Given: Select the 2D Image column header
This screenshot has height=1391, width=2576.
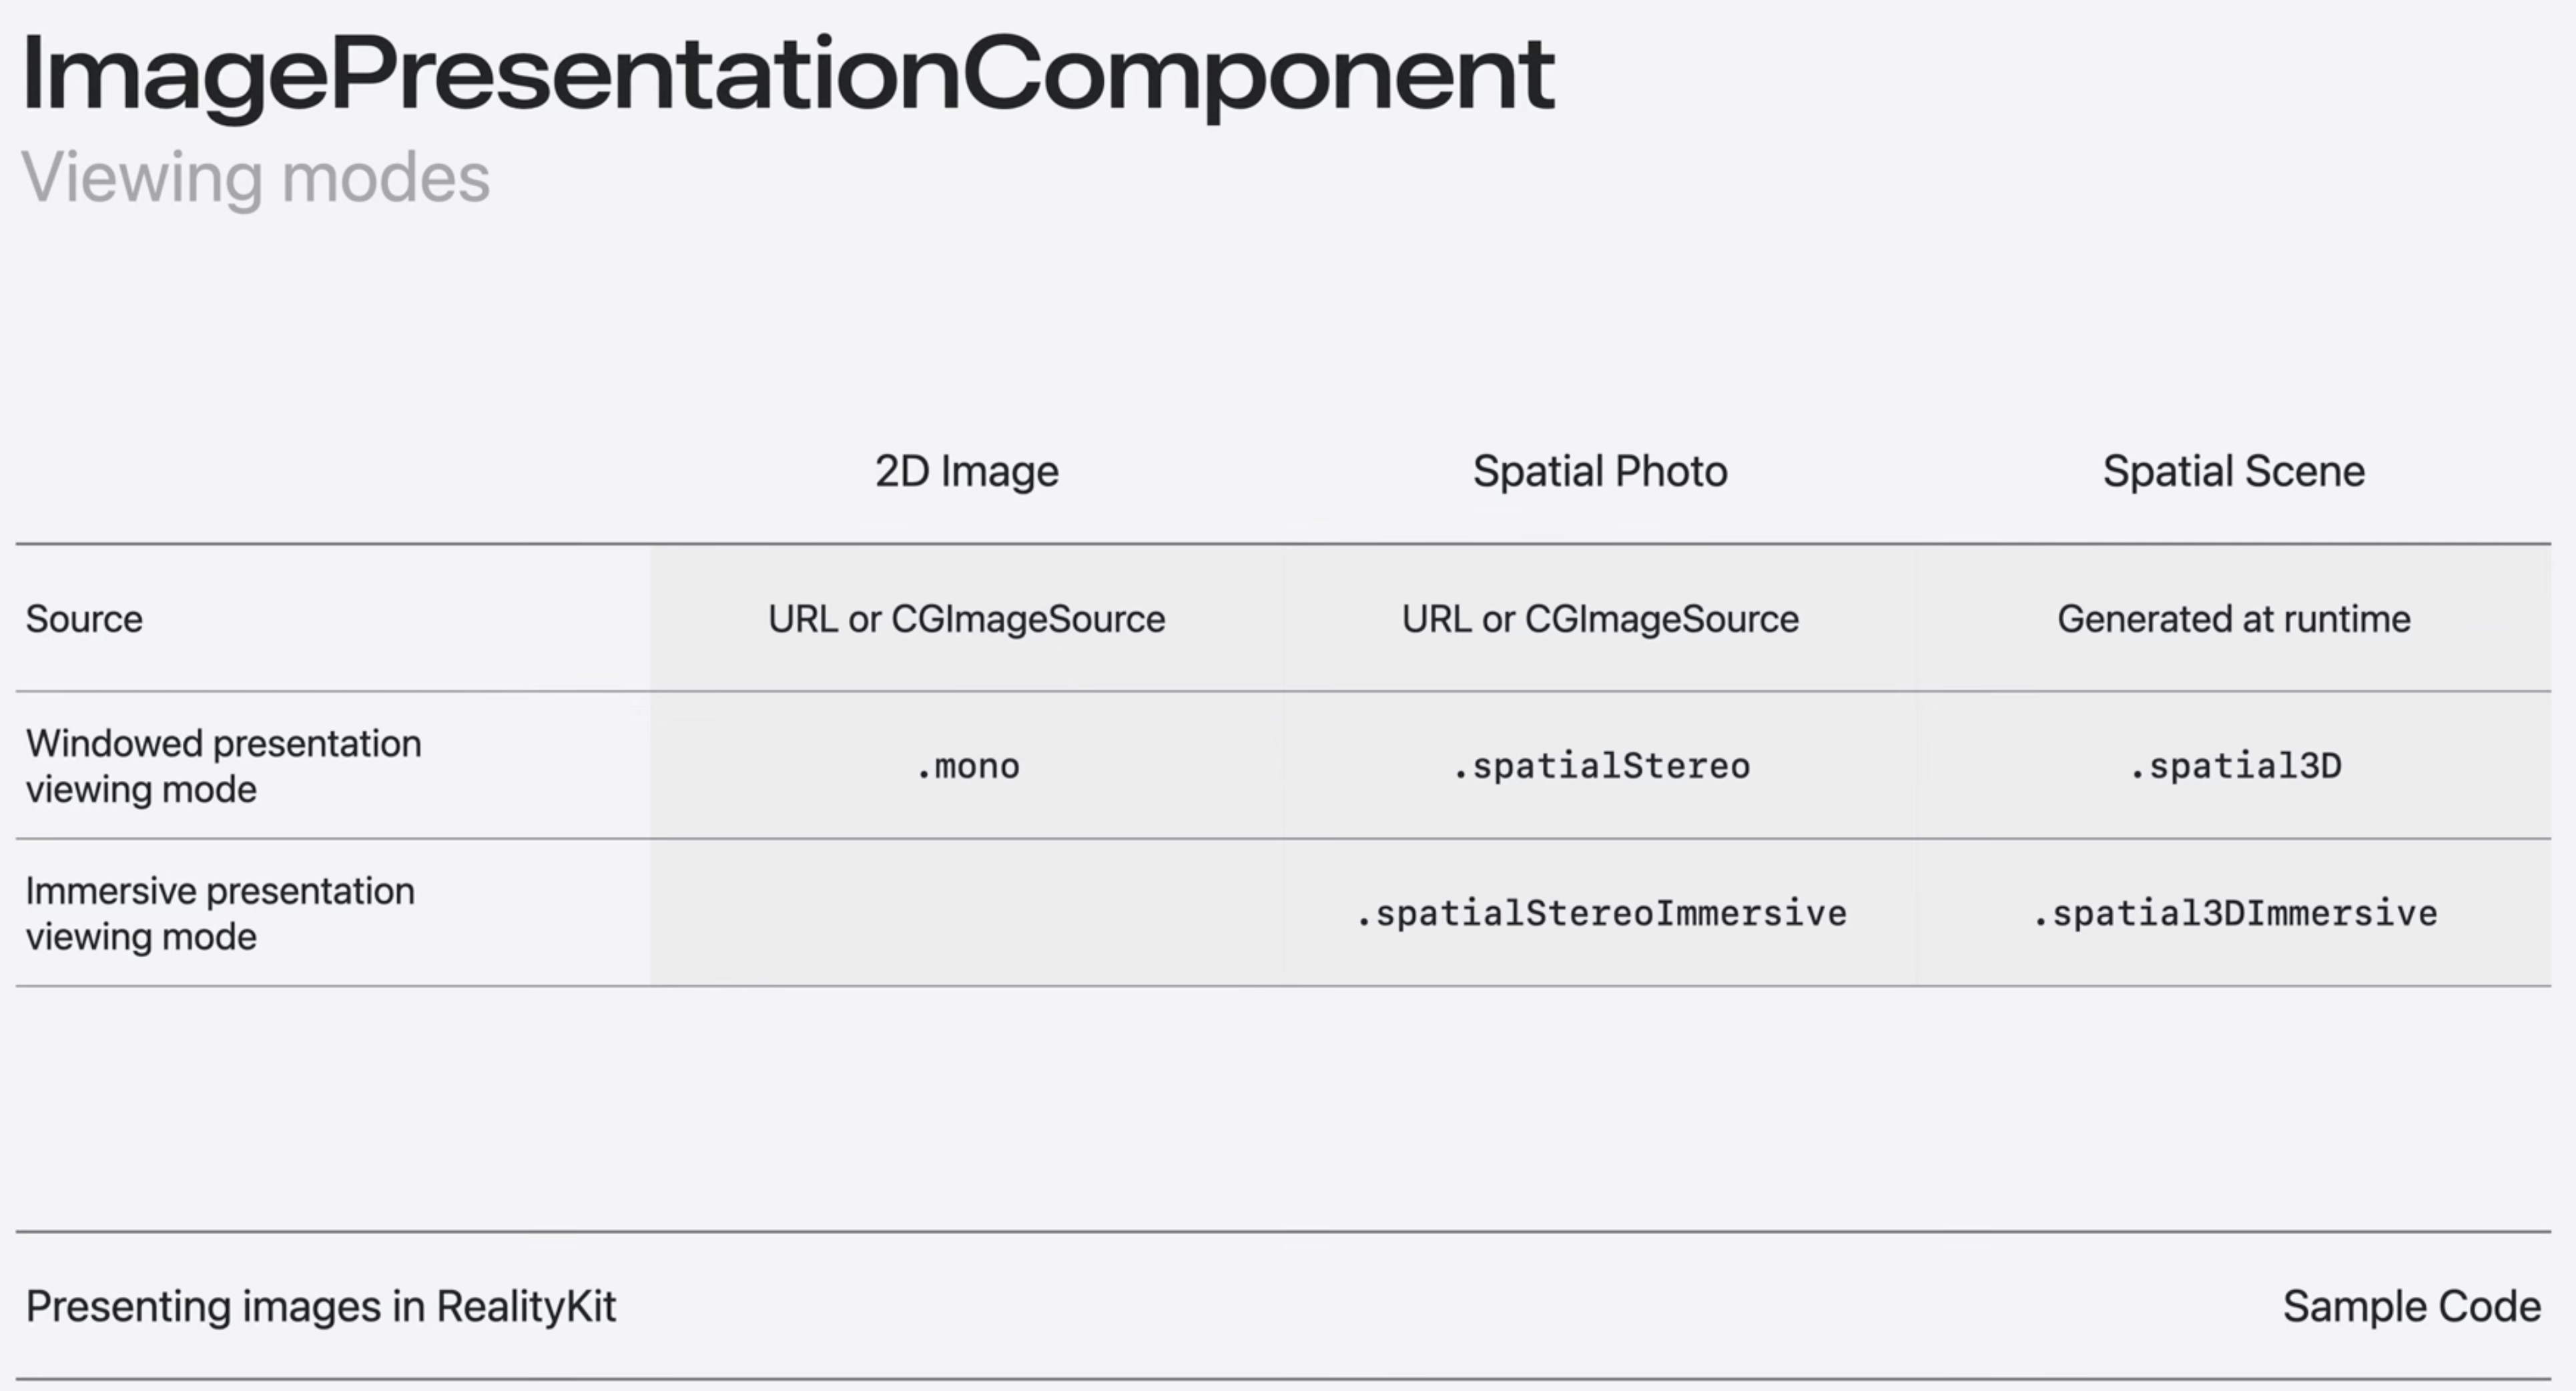Looking at the screenshot, I should point(966,471).
